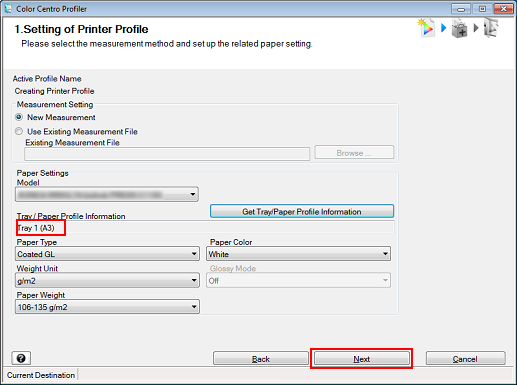Select Use Existing Measurement File option

pyautogui.click(x=19, y=131)
